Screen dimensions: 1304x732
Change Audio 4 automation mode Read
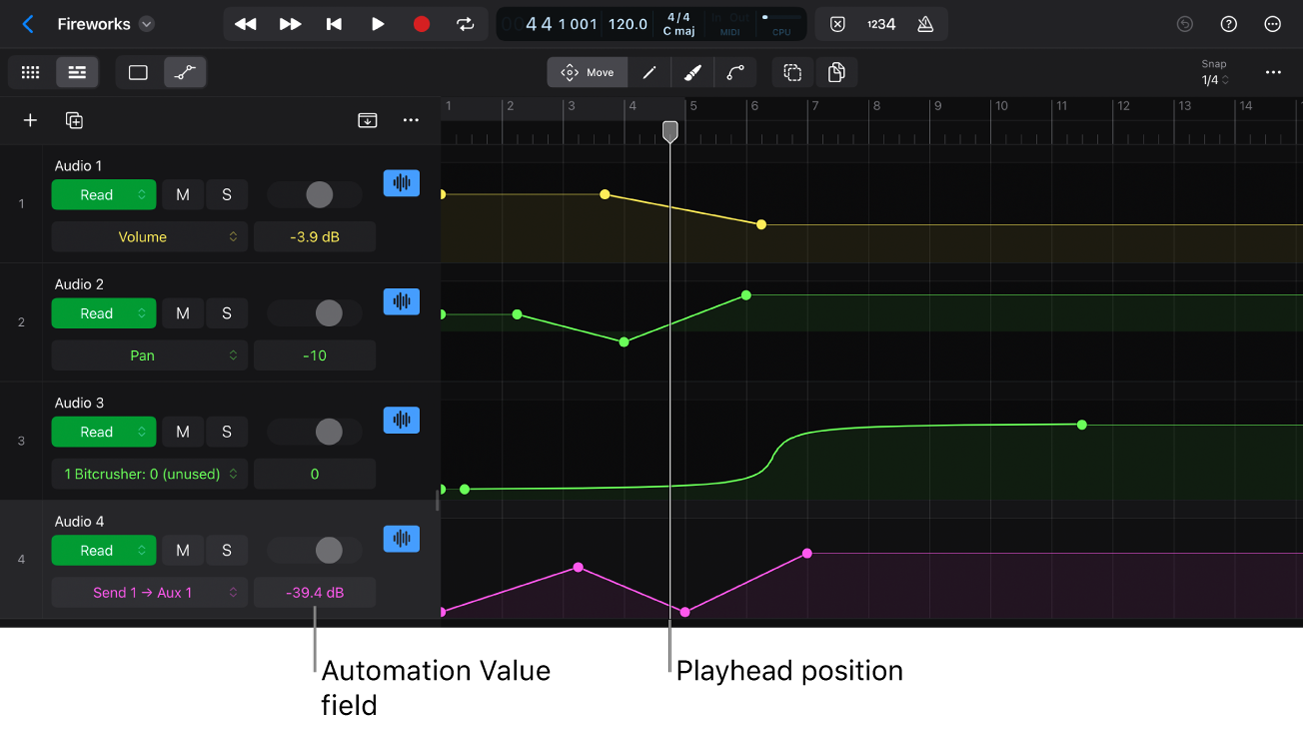click(x=104, y=550)
